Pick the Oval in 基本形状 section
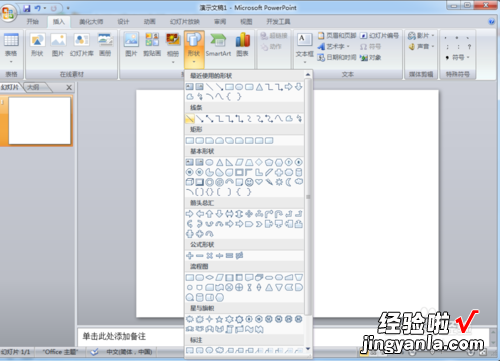This screenshot has height=361, width=500. (x=209, y=162)
